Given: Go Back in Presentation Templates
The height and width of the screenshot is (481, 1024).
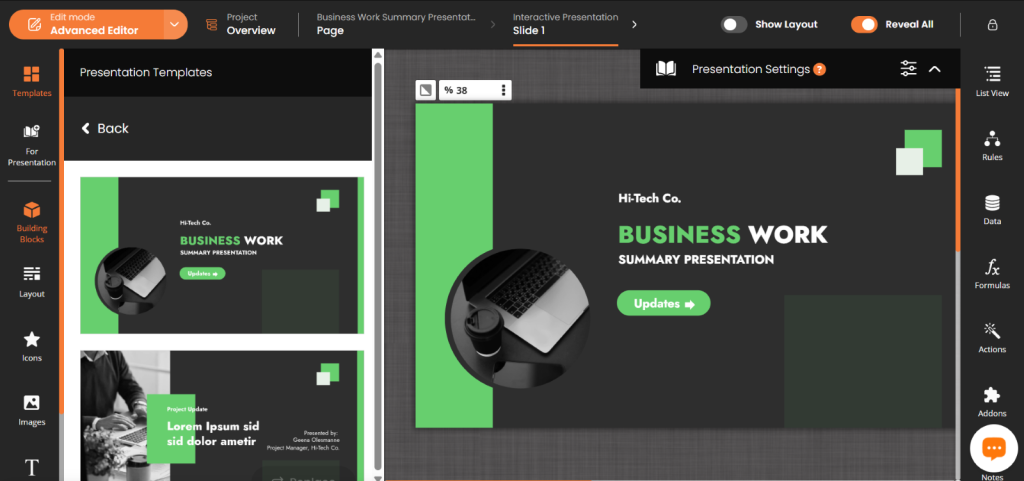Looking at the screenshot, I should 104,129.
